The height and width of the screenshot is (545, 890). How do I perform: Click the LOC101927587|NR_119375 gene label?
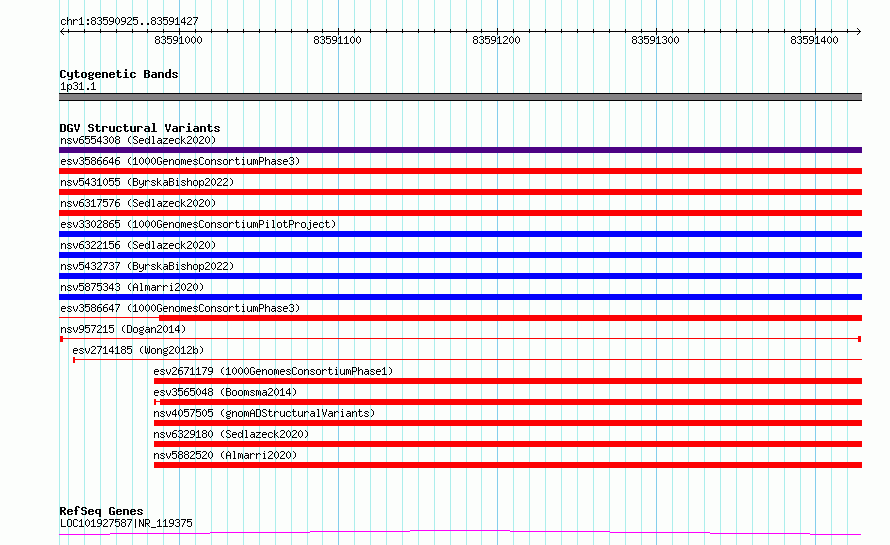tap(126, 523)
